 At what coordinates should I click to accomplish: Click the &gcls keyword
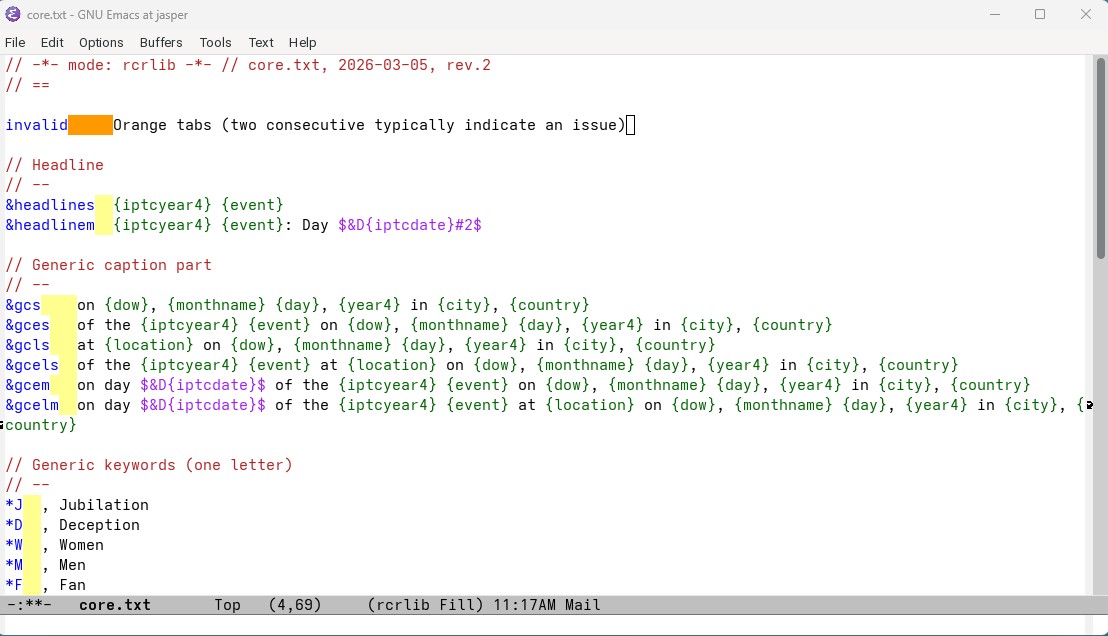coord(28,345)
